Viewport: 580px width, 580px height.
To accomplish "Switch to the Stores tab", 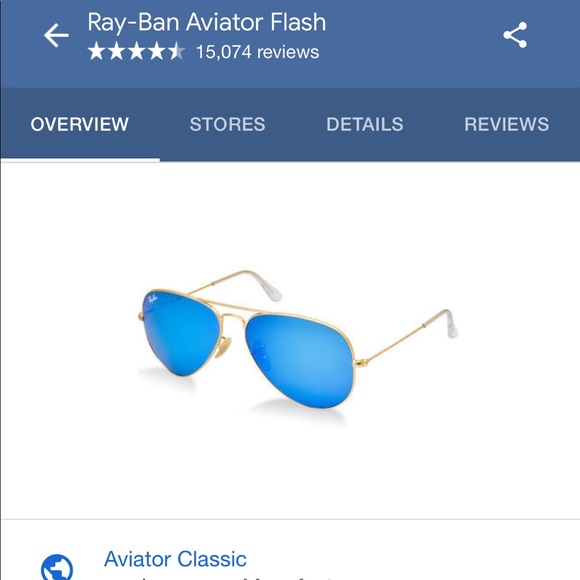I will [x=227, y=124].
